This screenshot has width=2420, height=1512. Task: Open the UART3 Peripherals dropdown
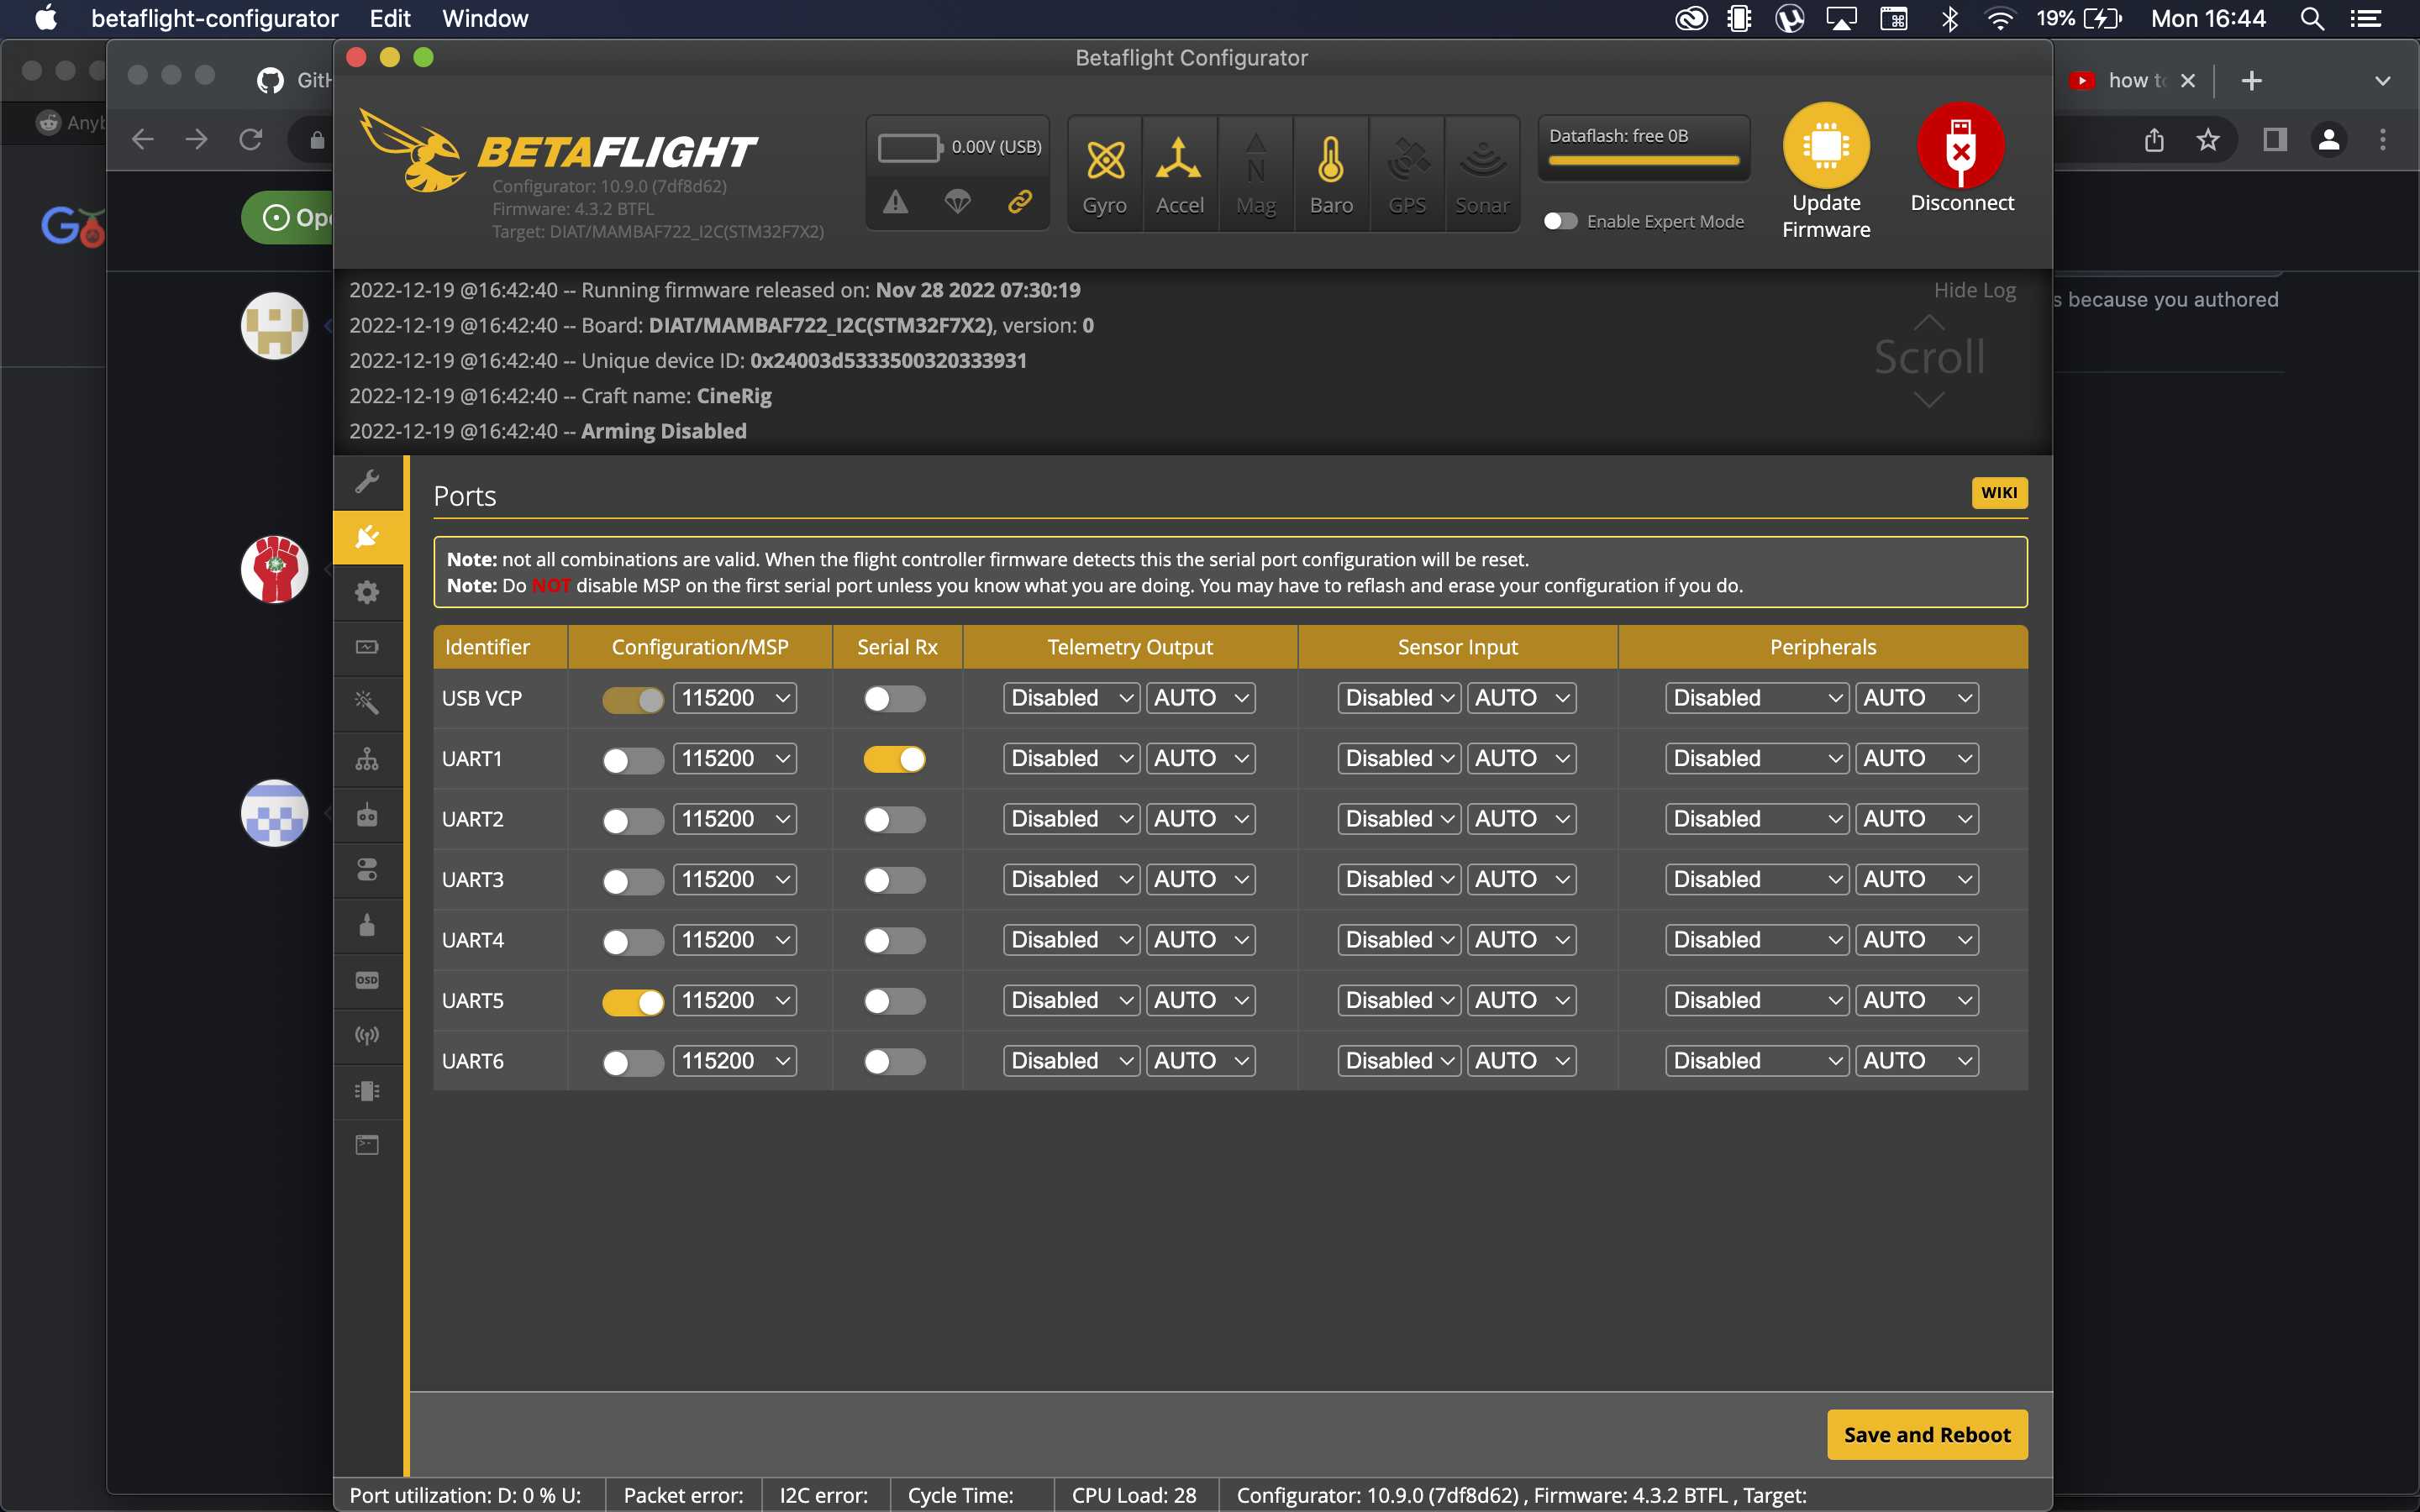[x=1755, y=878]
